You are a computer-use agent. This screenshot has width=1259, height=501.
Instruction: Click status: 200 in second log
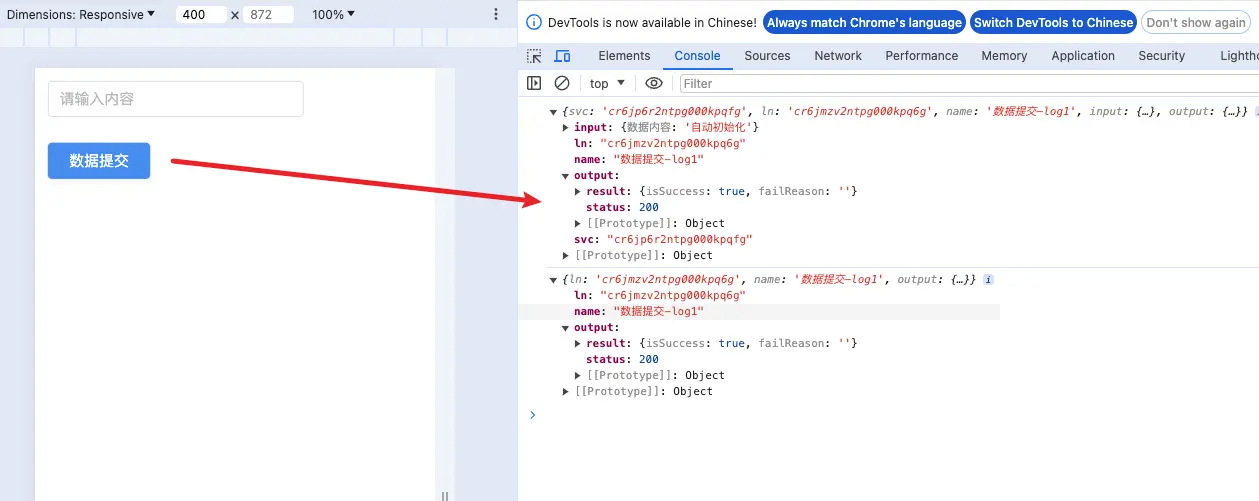622,359
